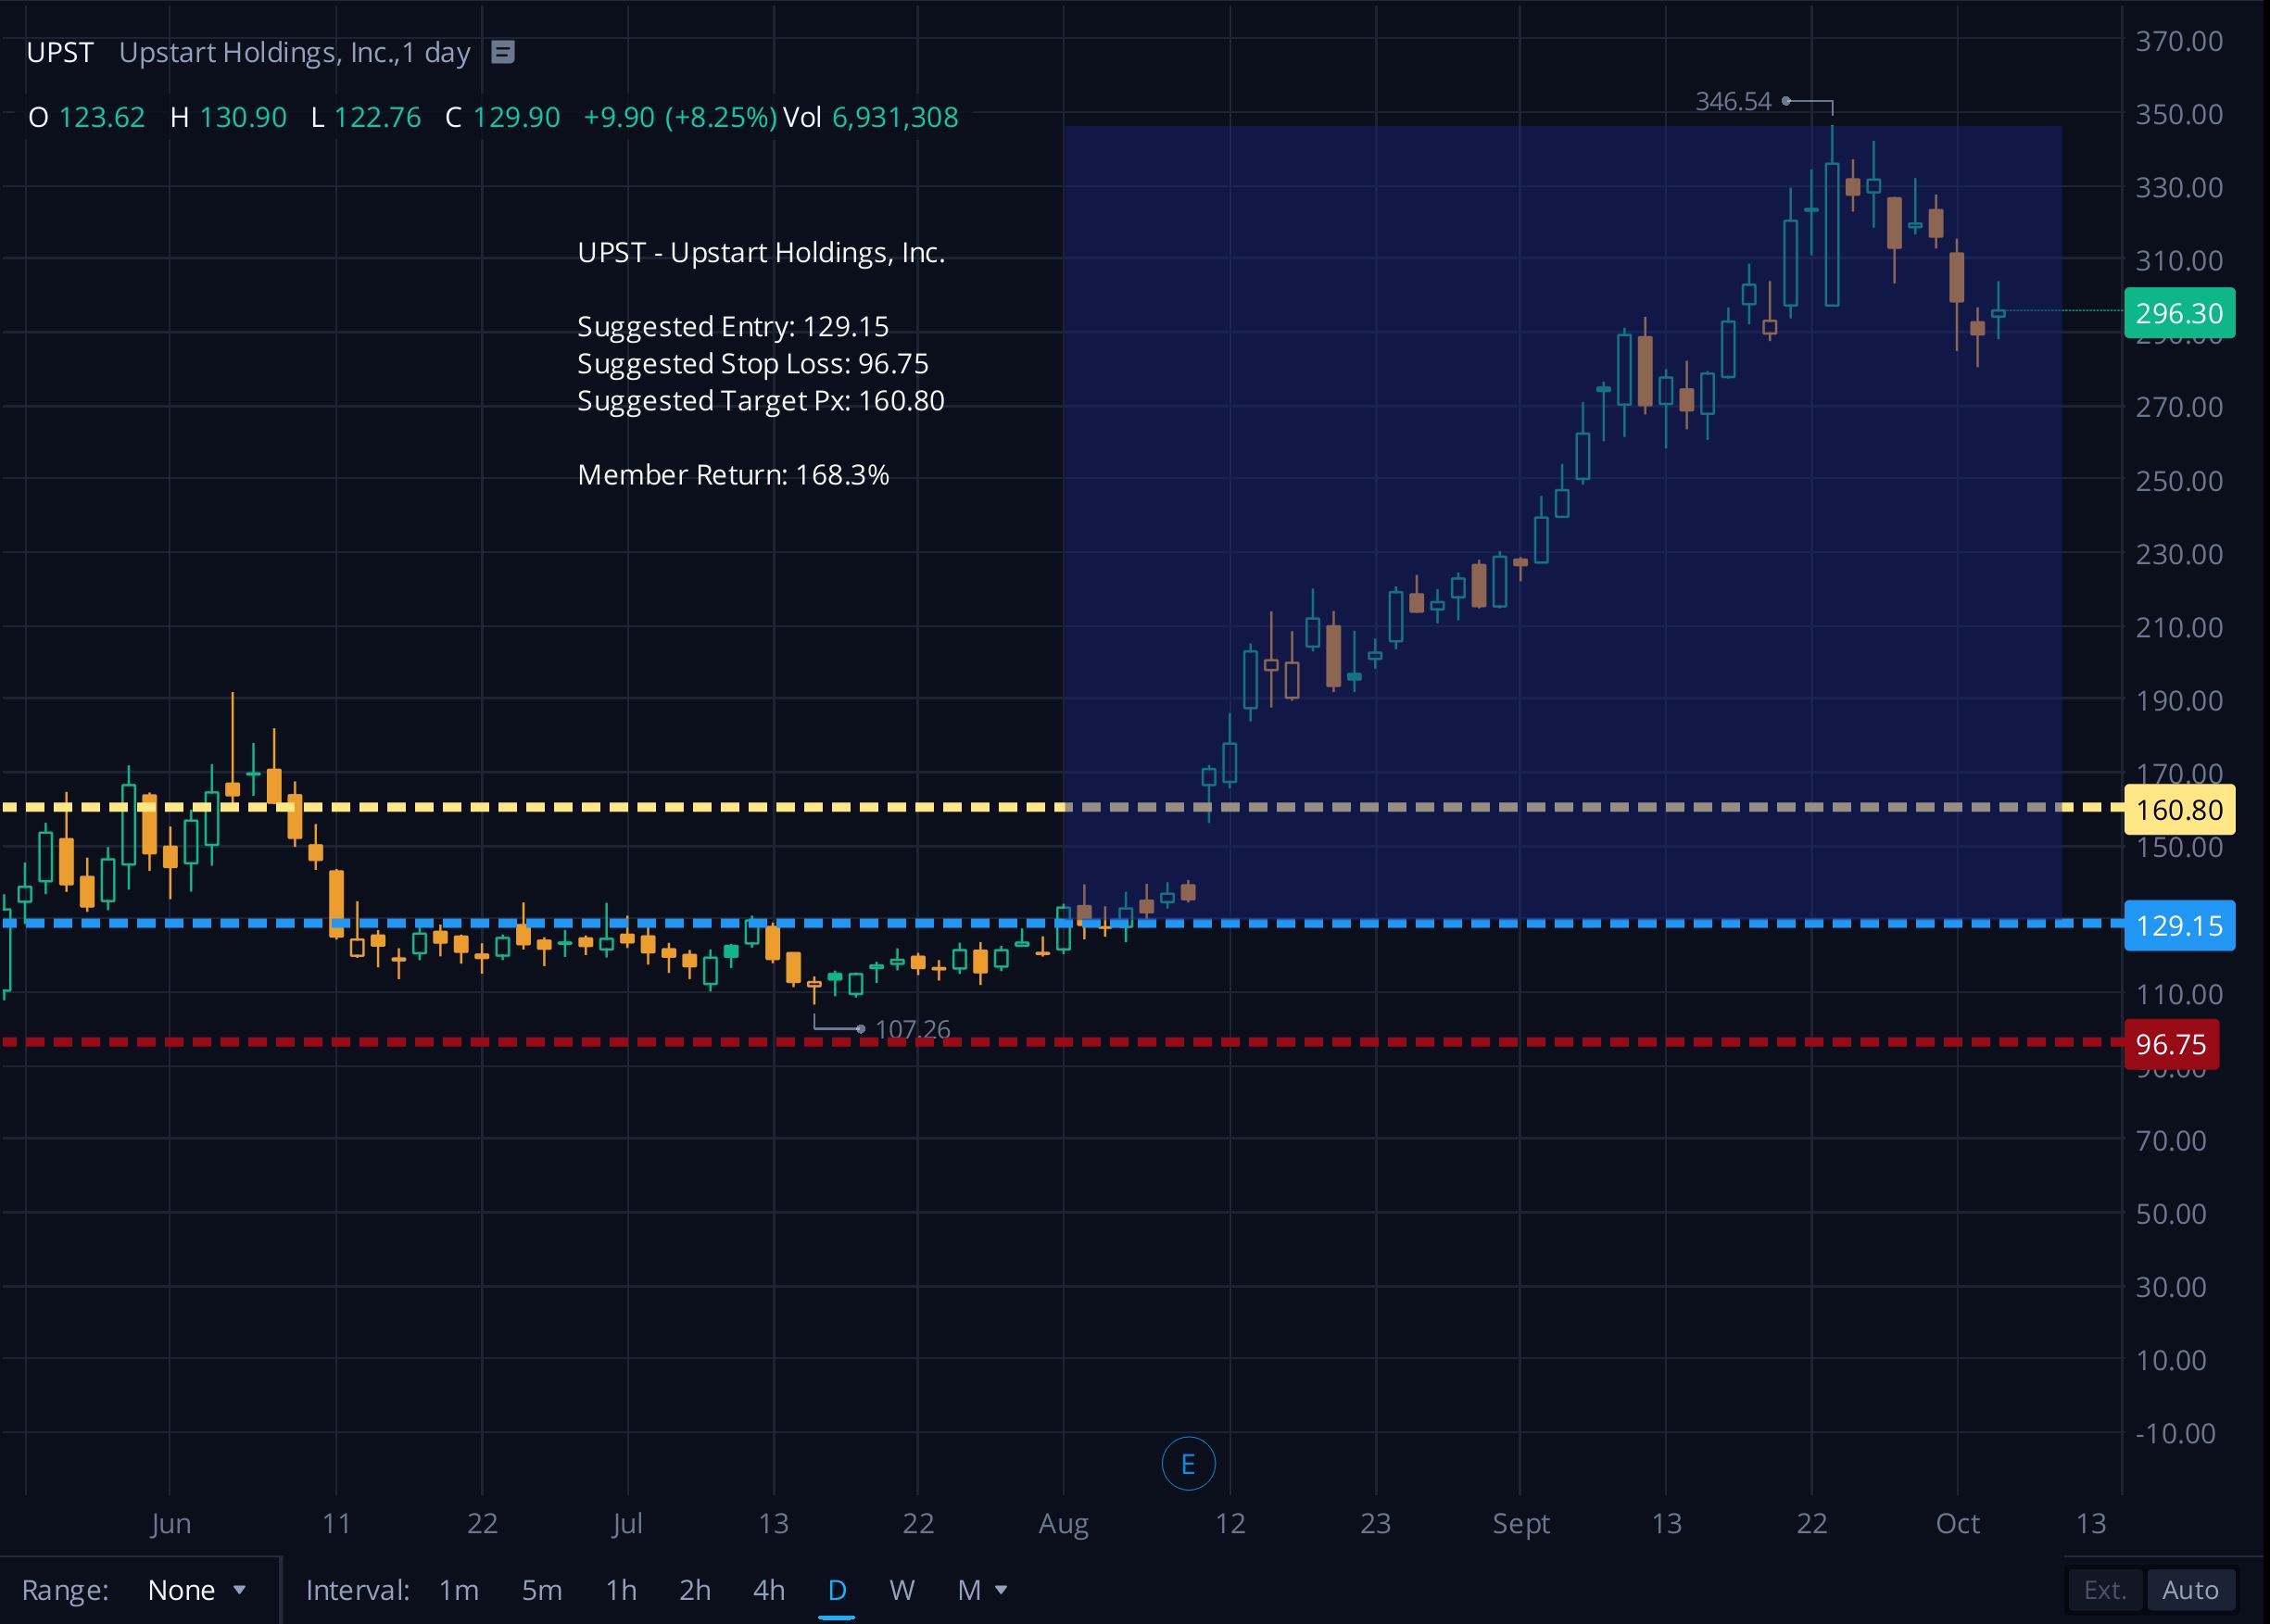Select the 1m interval
This screenshot has width=2270, height=1624.
tap(459, 1590)
